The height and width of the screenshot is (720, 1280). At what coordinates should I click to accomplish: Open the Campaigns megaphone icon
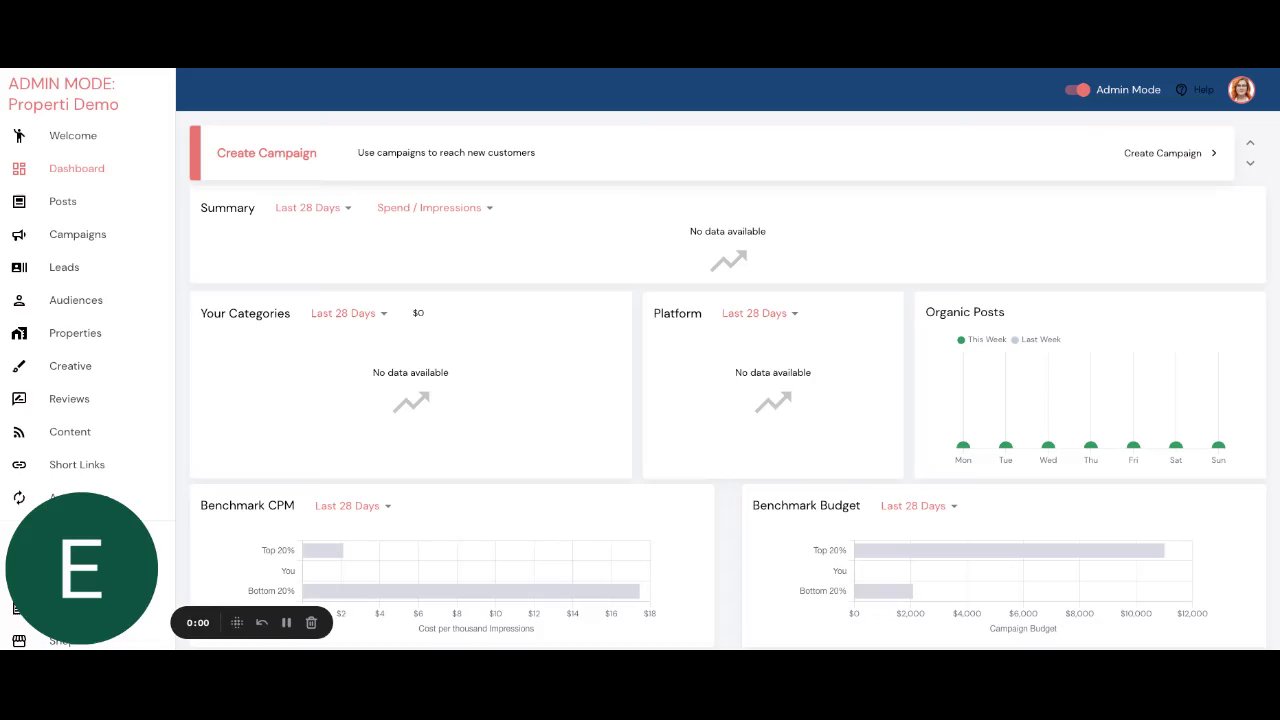pos(19,235)
